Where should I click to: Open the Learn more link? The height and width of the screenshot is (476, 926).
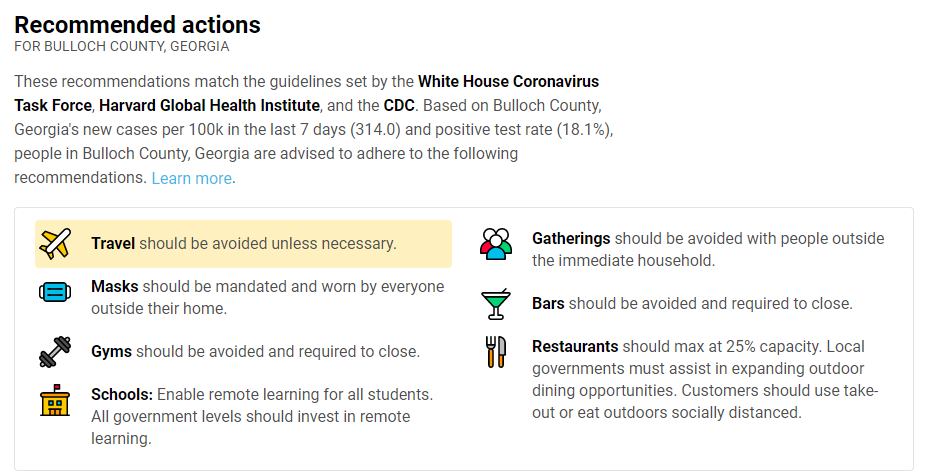coord(192,178)
